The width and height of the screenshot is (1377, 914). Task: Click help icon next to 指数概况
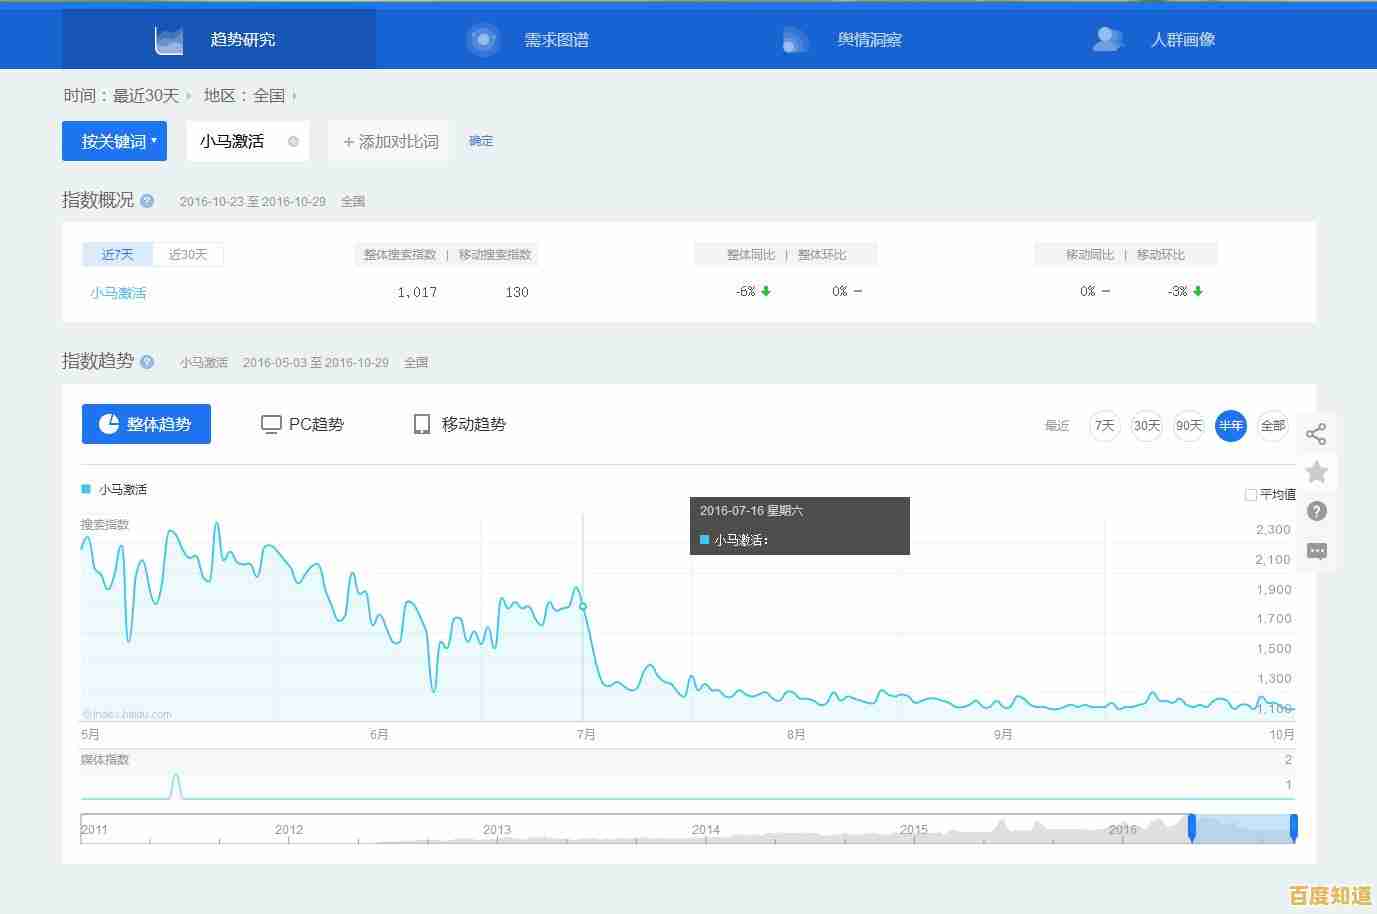(x=147, y=201)
